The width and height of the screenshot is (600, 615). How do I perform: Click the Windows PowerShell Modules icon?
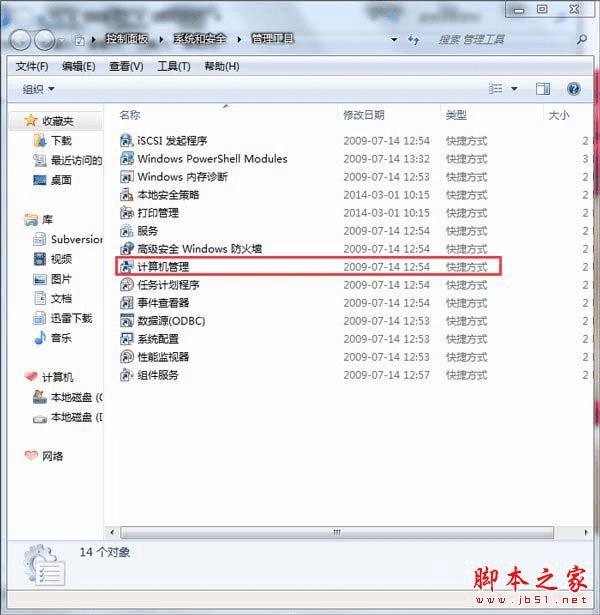pyautogui.click(x=126, y=158)
